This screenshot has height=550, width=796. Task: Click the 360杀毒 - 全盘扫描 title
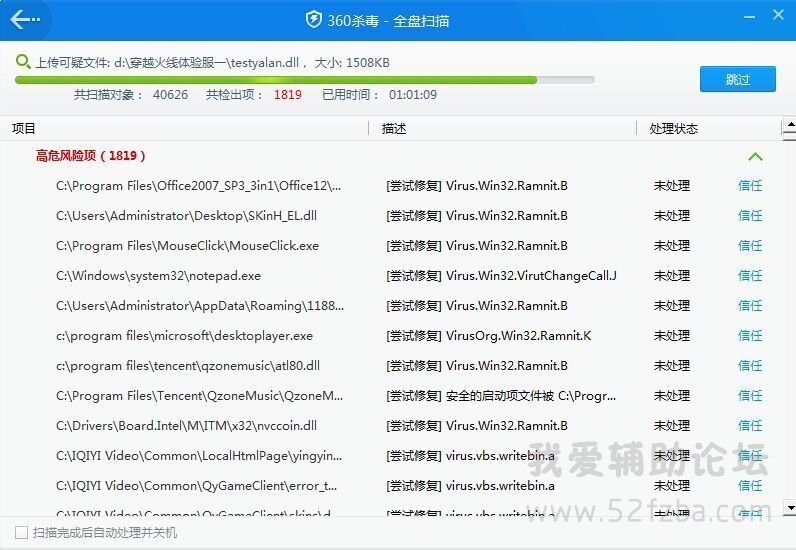[388, 21]
